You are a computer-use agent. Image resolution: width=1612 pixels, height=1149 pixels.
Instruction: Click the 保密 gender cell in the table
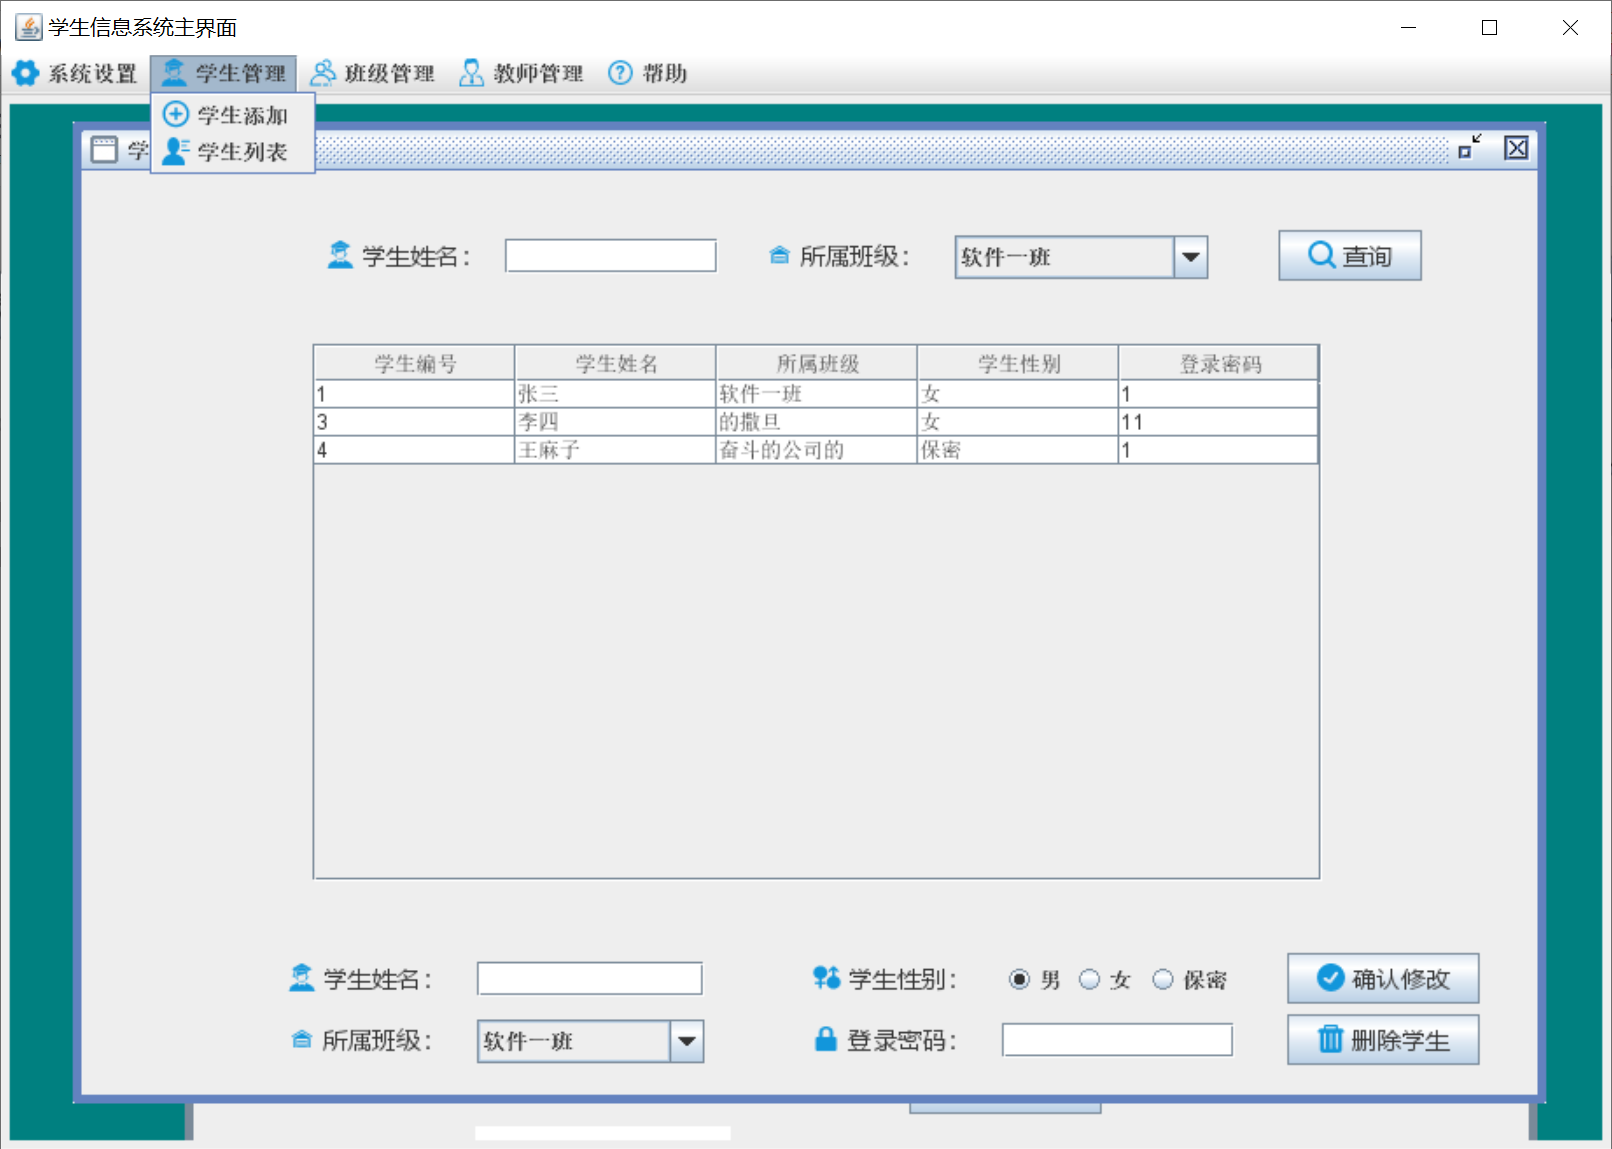click(x=1017, y=450)
